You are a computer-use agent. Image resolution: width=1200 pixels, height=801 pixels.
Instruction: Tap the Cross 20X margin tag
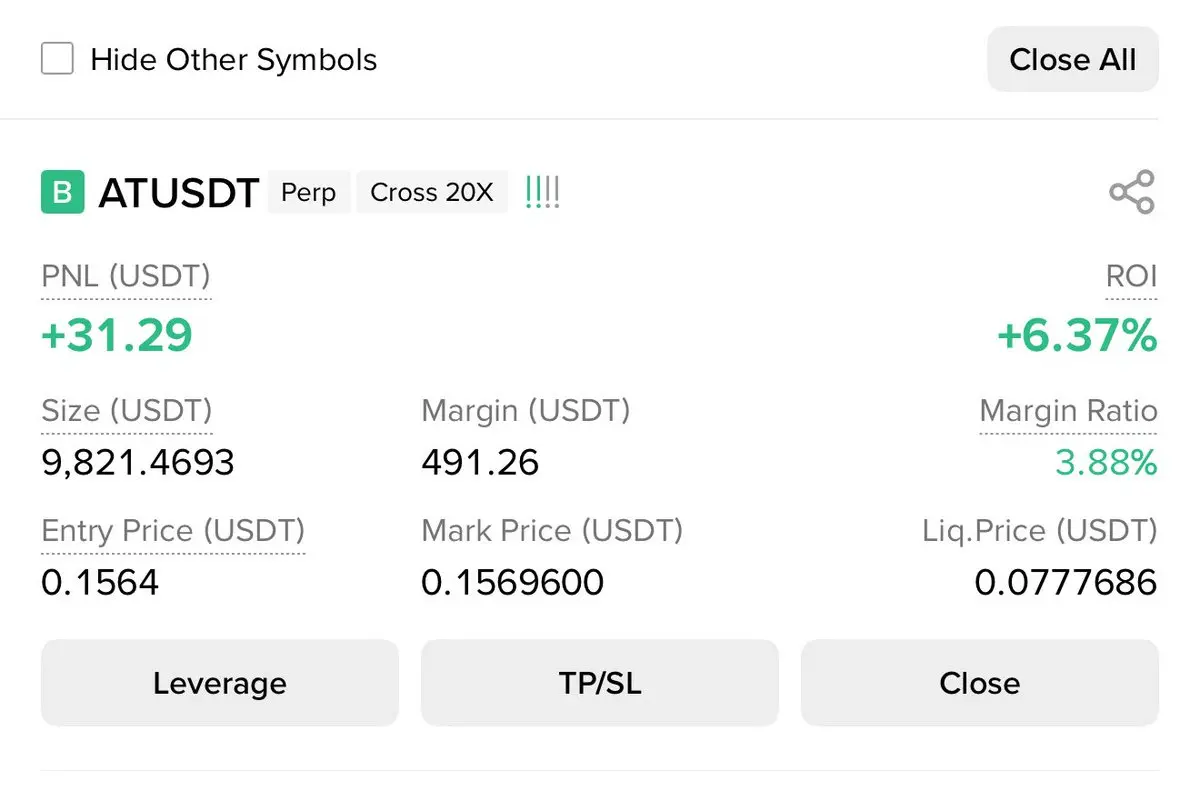pos(431,192)
